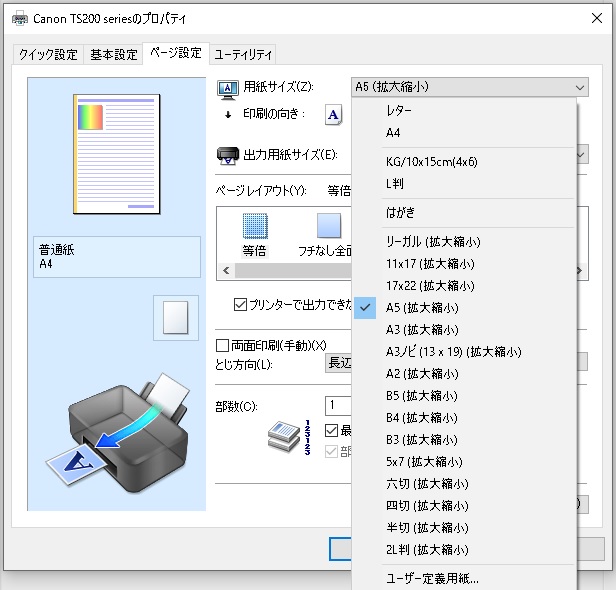Click the 部数 copies input field
616x590 pixels.
point(338,405)
